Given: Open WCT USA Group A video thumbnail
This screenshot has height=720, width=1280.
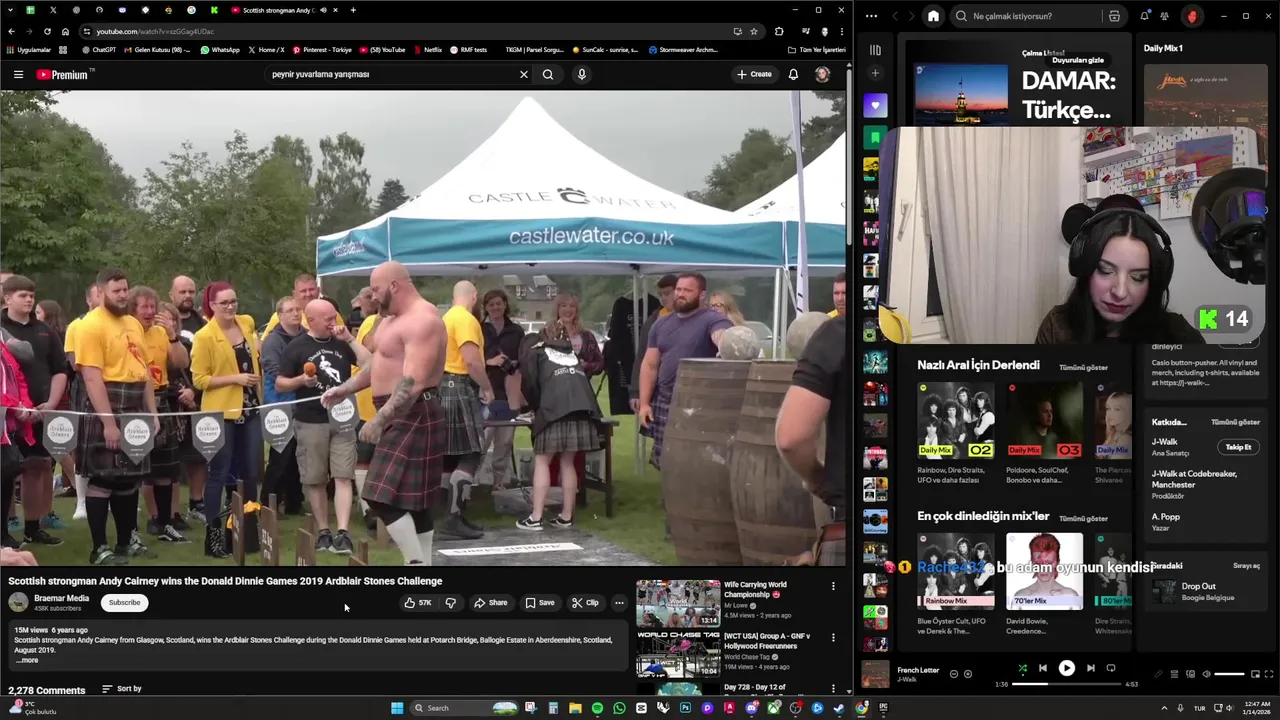Looking at the screenshot, I should (678, 654).
